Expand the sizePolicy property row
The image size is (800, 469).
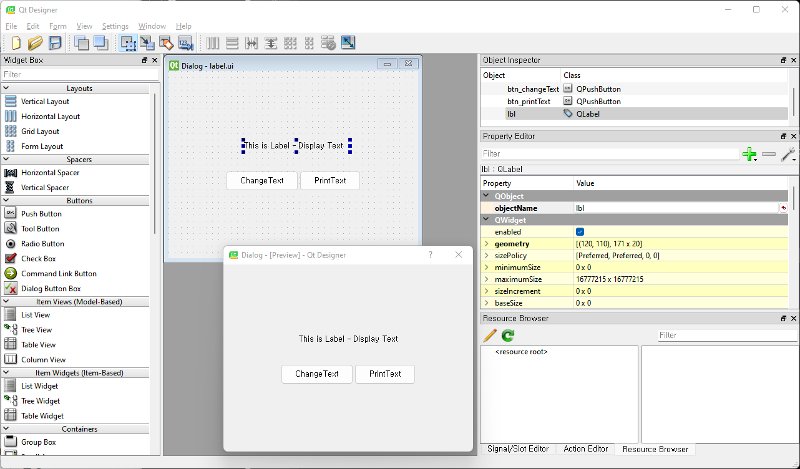[x=487, y=256]
